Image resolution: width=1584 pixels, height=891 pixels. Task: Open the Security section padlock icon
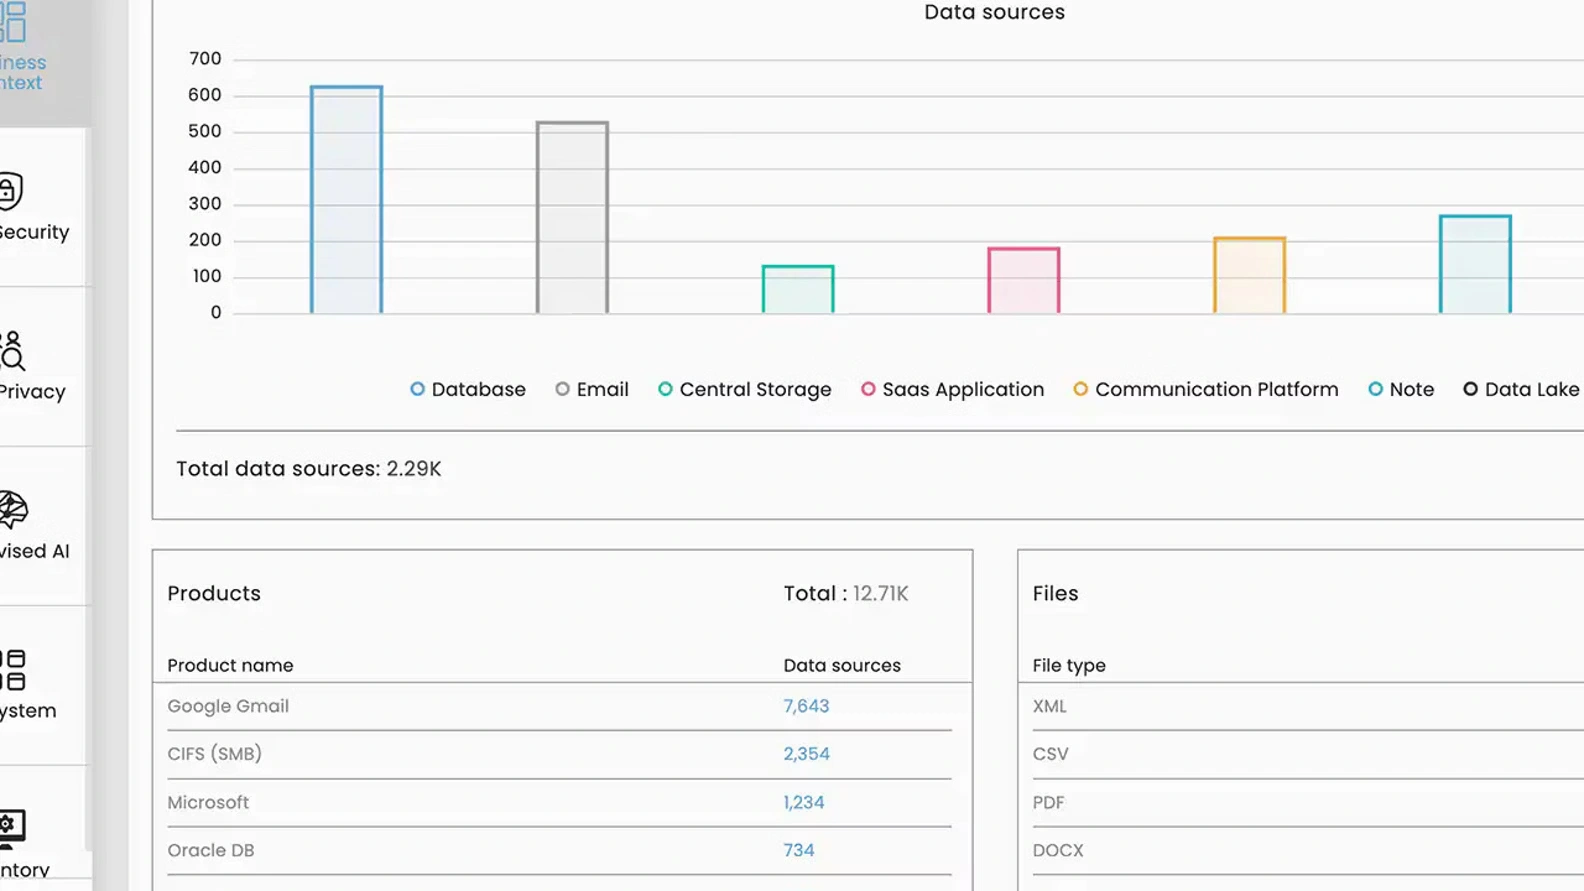(11, 191)
